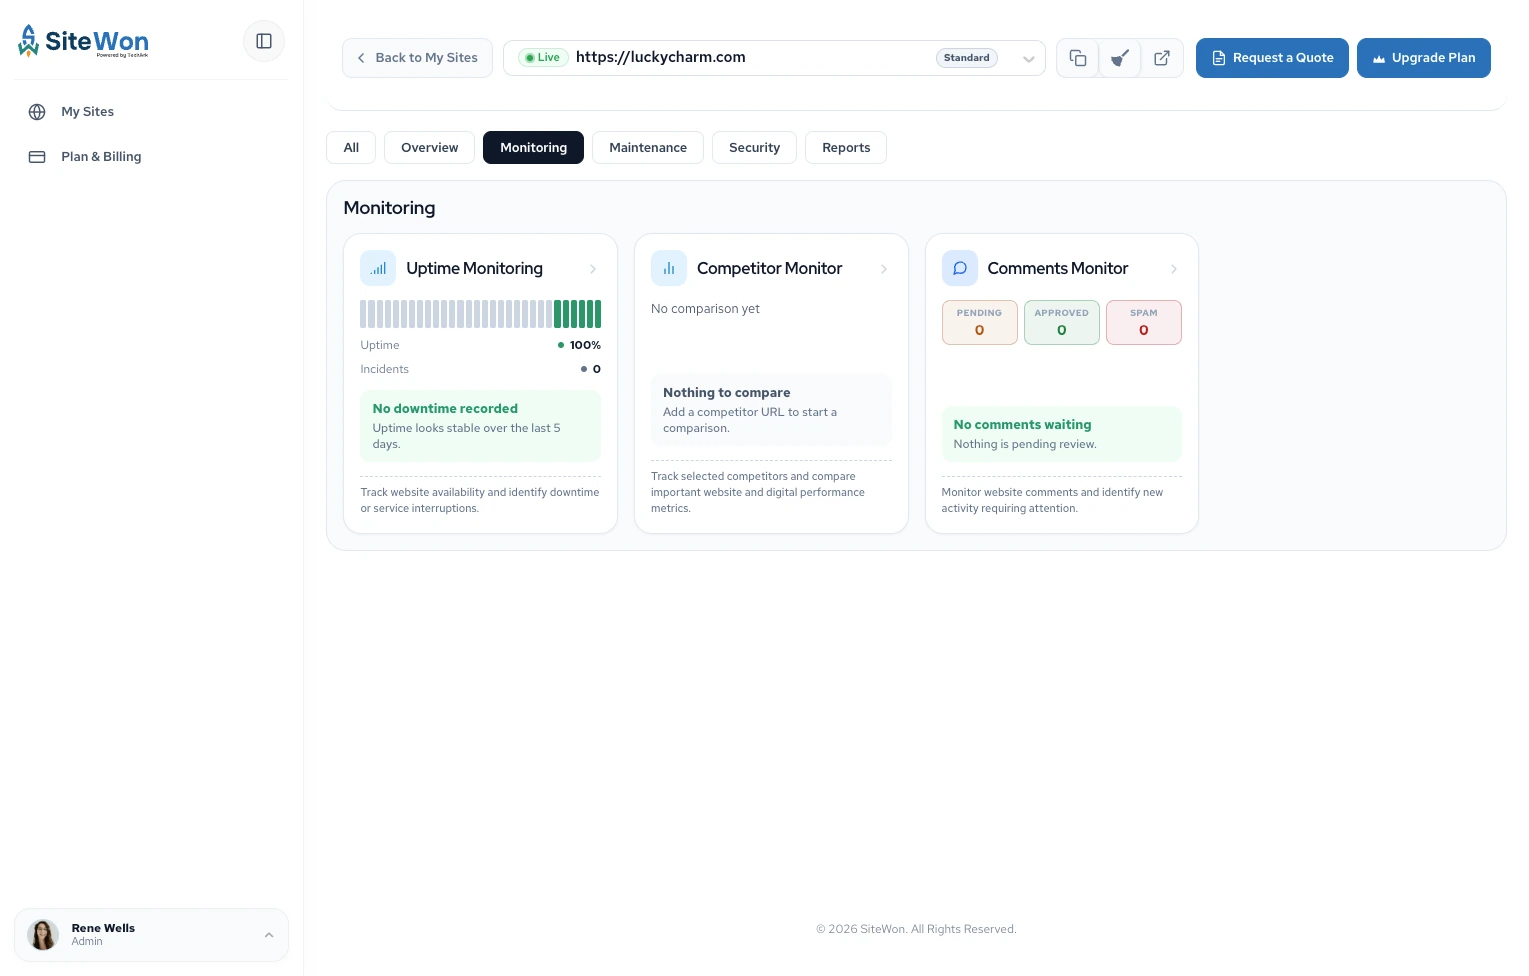Click the Upgrade Plan button
Screen dimensions: 1529x976
coord(1424,58)
